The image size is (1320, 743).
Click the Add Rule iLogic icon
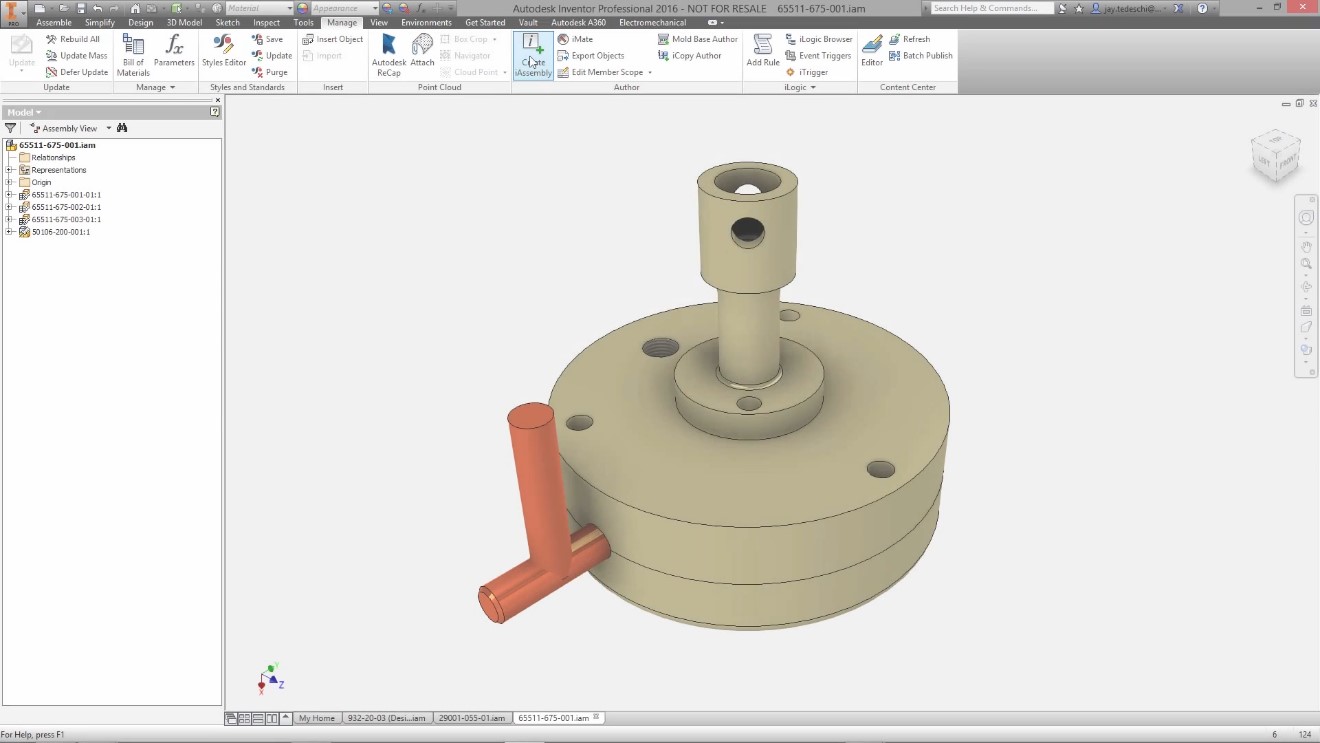point(763,51)
